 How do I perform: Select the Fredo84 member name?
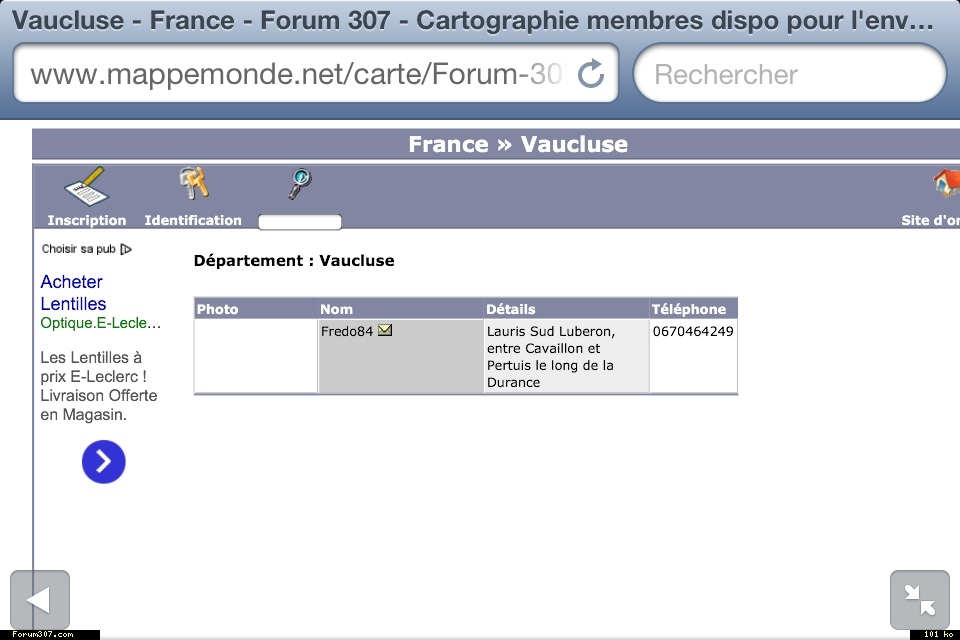point(346,331)
